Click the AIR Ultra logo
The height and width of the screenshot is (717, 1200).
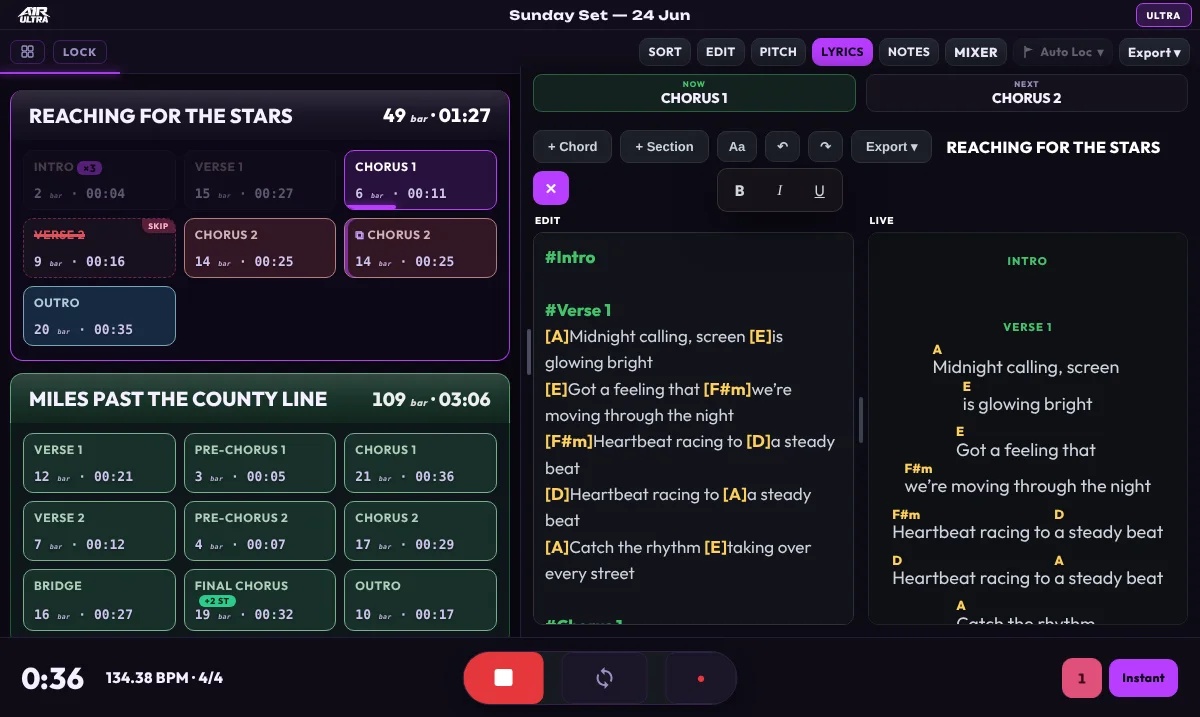click(x=34, y=15)
